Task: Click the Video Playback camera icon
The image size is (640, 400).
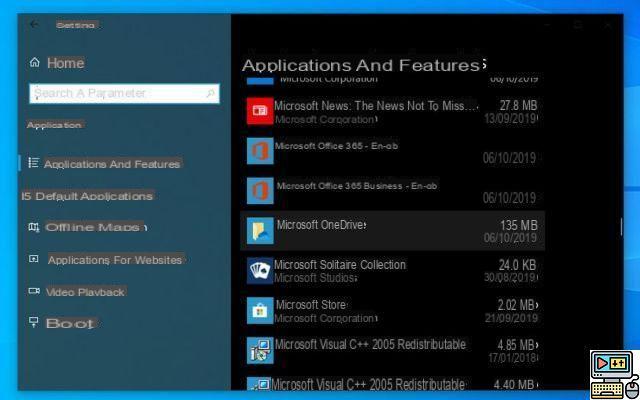Action: tap(34, 291)
